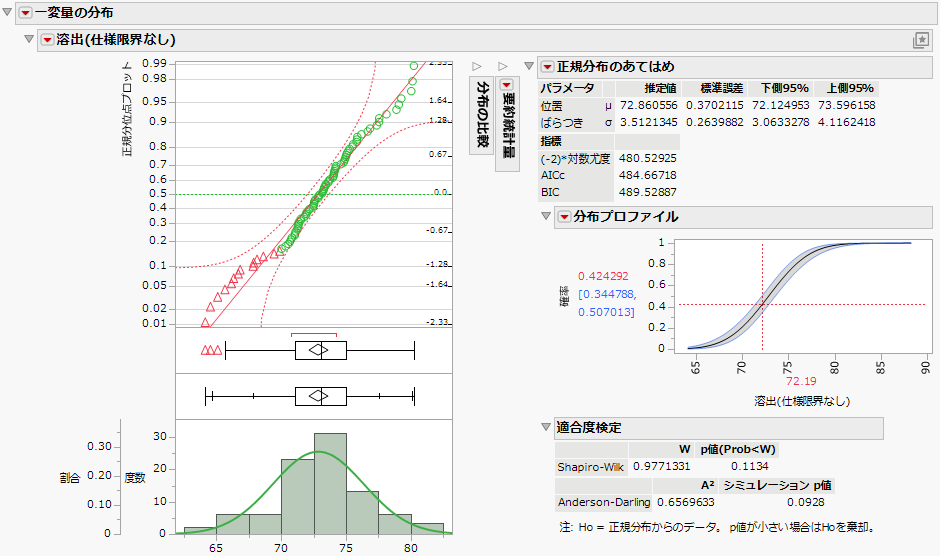Open red triangle menu for 一変量の分布
Viewport: 940px width, 556px height.
point(25,13)
